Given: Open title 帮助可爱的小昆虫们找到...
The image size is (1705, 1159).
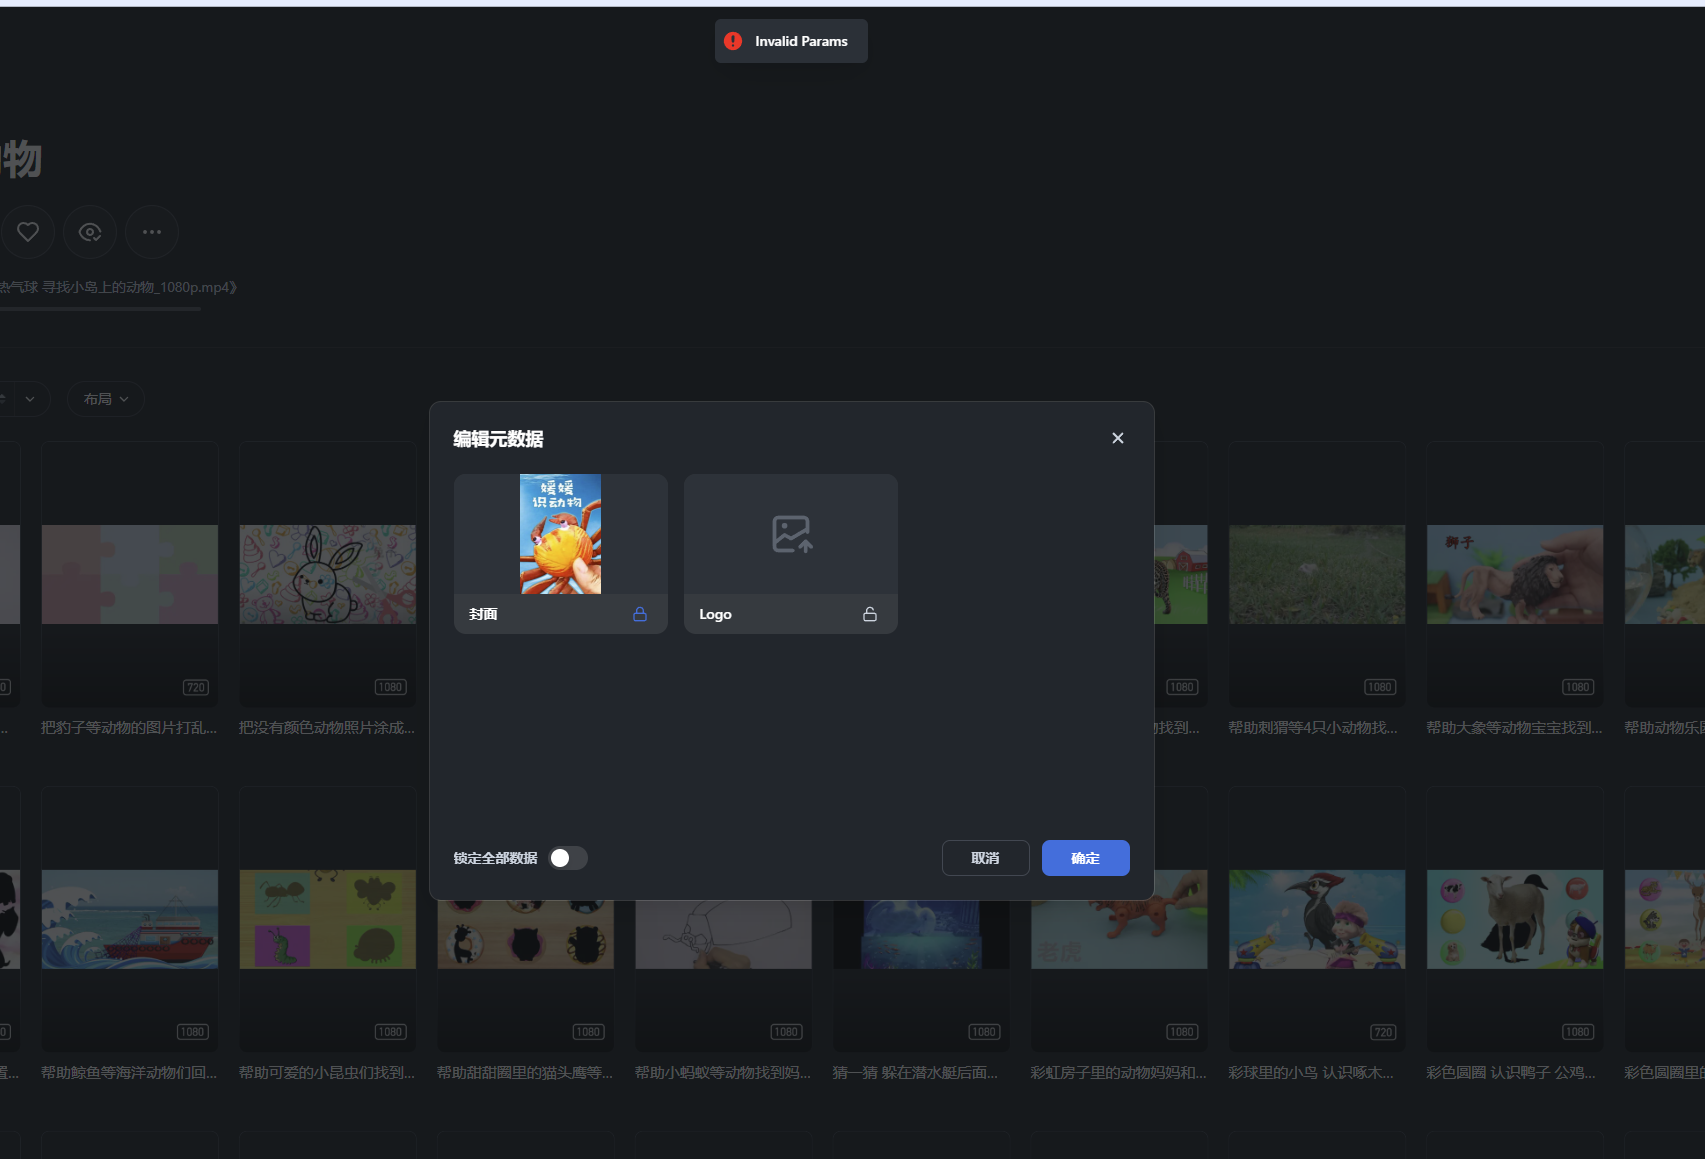Looking at the screenshot, I should coord(327,1073).
